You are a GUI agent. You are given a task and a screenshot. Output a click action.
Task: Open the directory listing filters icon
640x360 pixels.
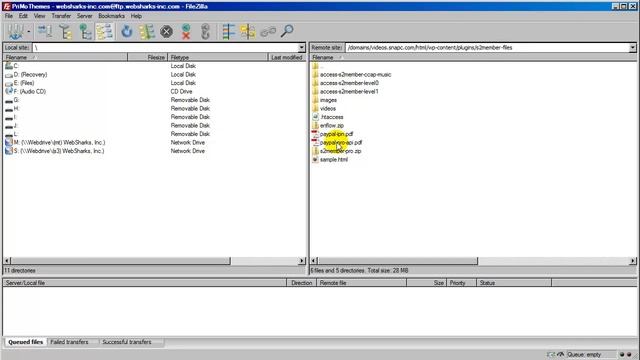(x=229, y=31)
